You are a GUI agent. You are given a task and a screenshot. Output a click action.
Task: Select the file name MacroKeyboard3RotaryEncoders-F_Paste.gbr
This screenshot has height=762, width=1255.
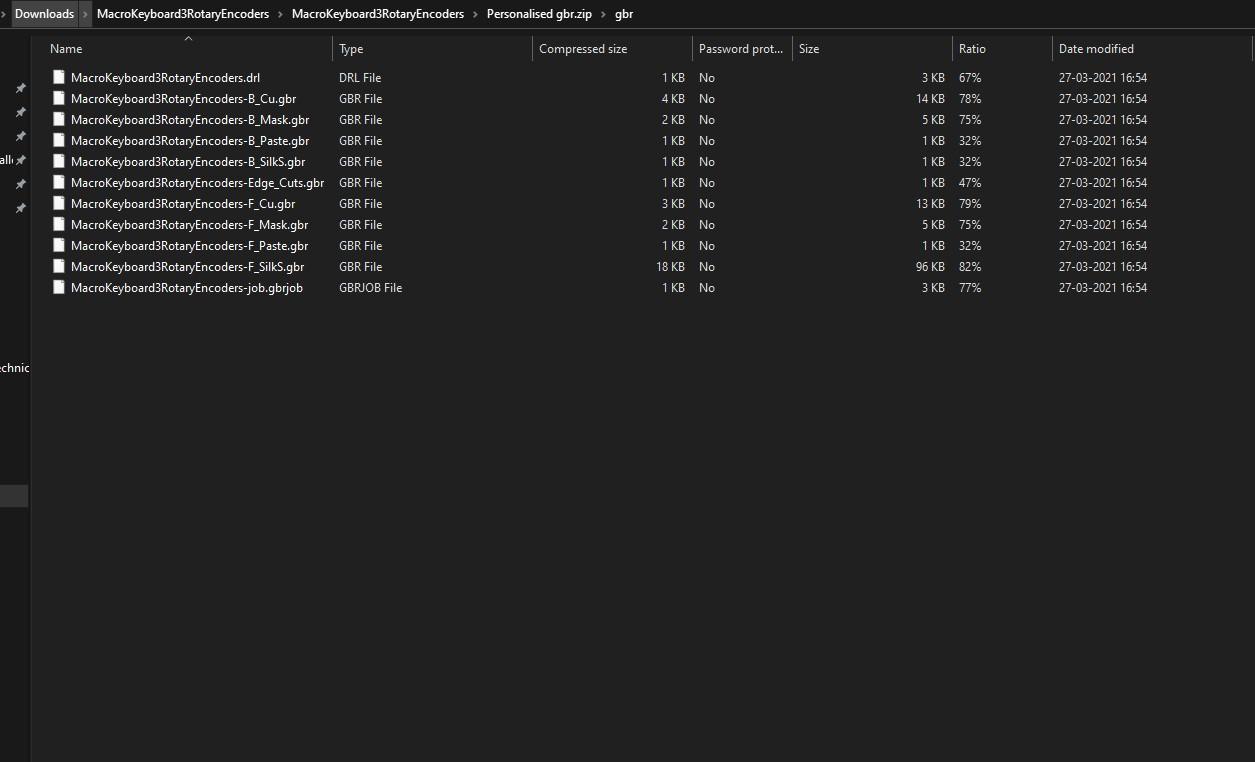point(189,245)
